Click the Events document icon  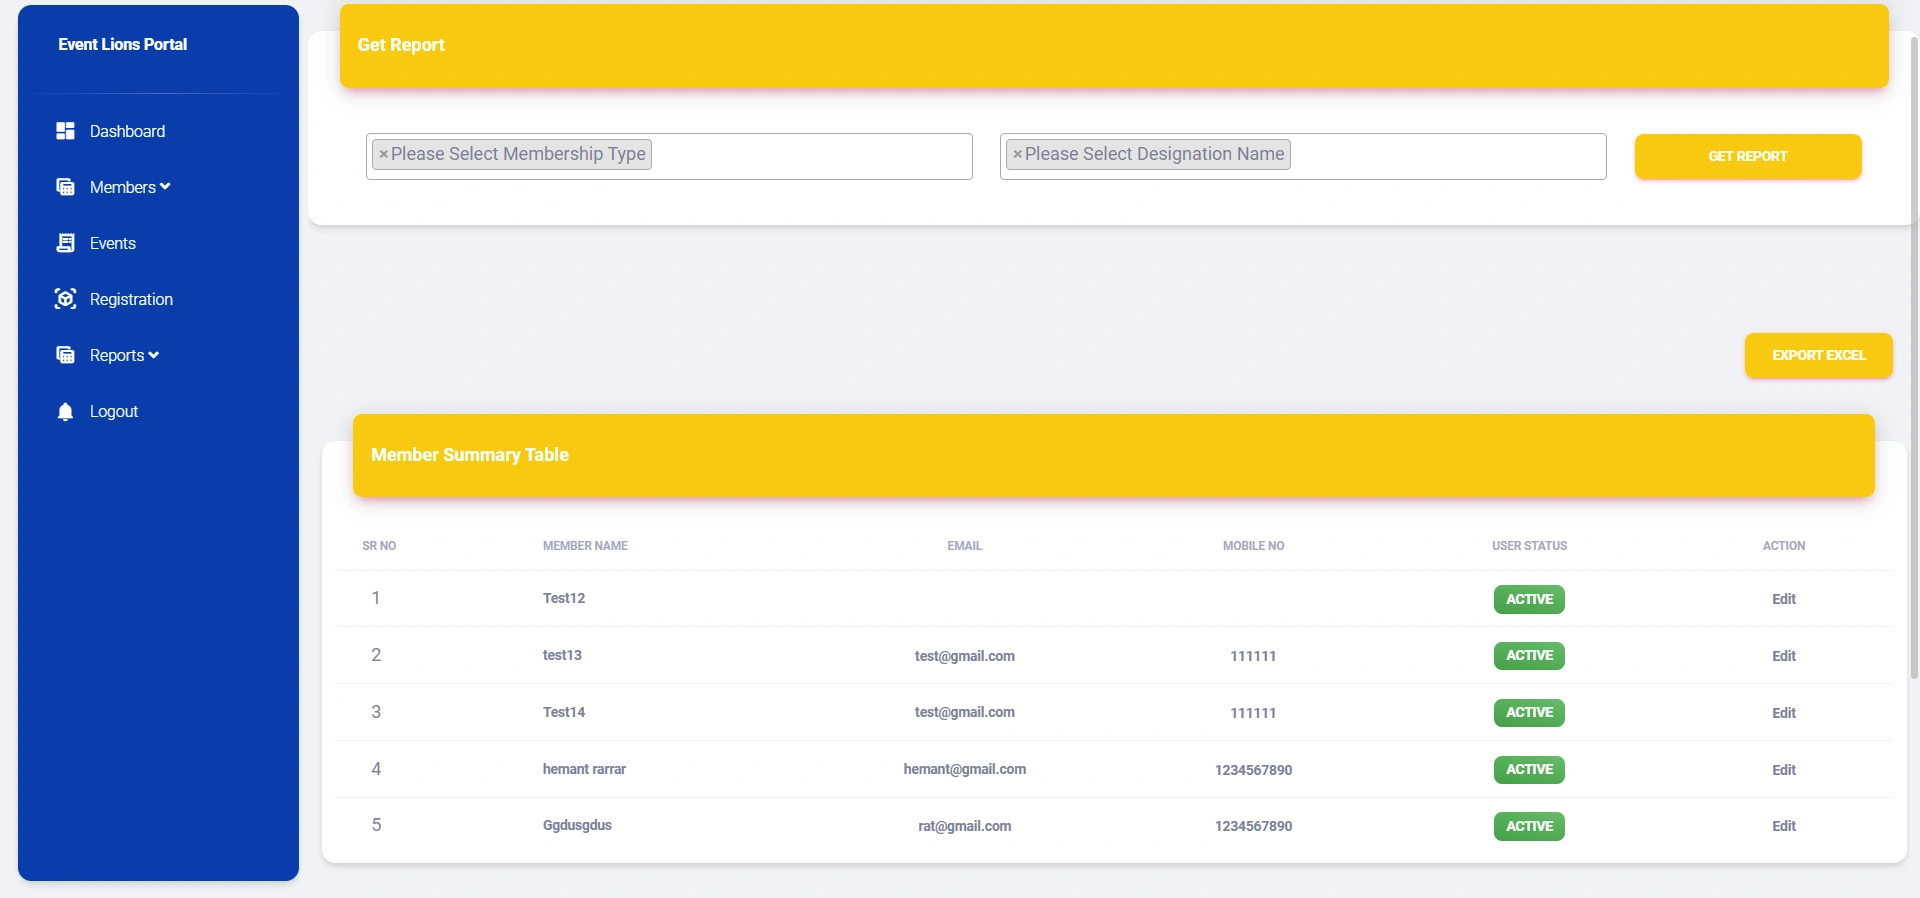tap(65, 243)
